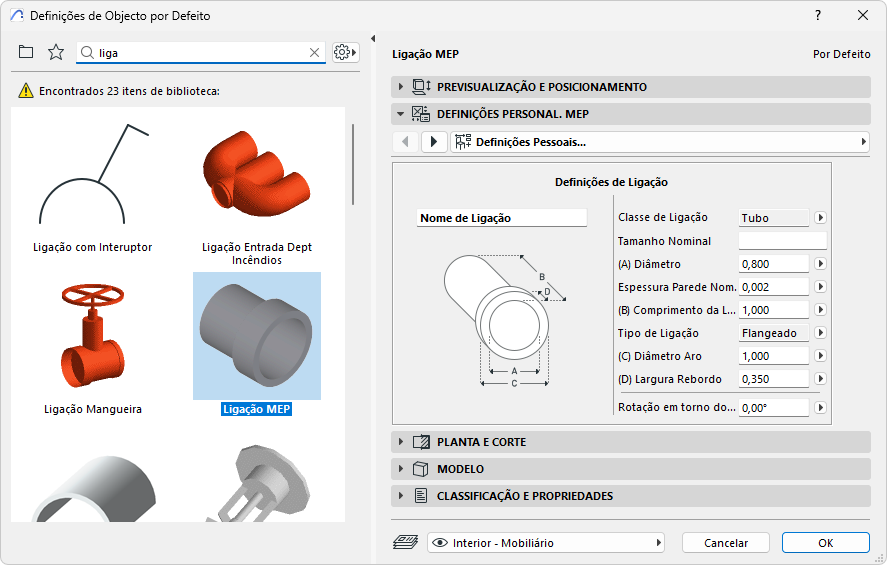This screenshot has width=887, height=565.
Task: Open the help question mark
Action: click(817, 15)
